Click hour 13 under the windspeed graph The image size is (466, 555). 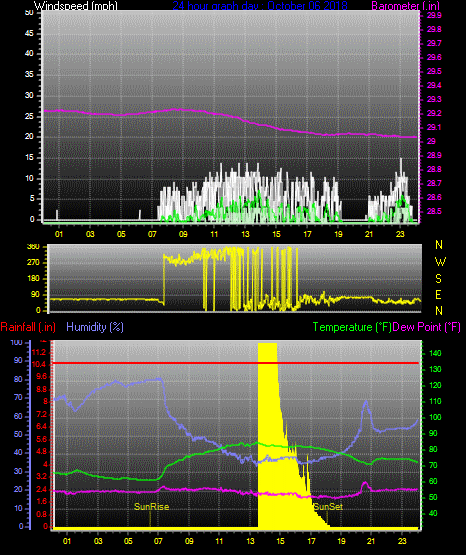[245, 234]
